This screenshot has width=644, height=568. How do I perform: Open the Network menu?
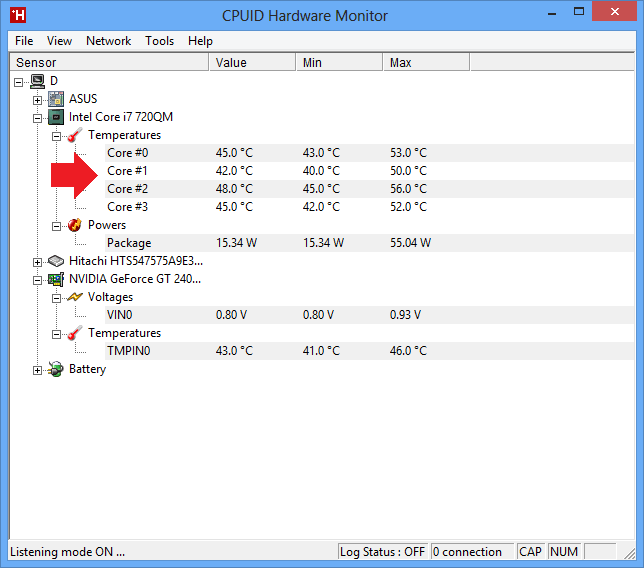point(108,41)
